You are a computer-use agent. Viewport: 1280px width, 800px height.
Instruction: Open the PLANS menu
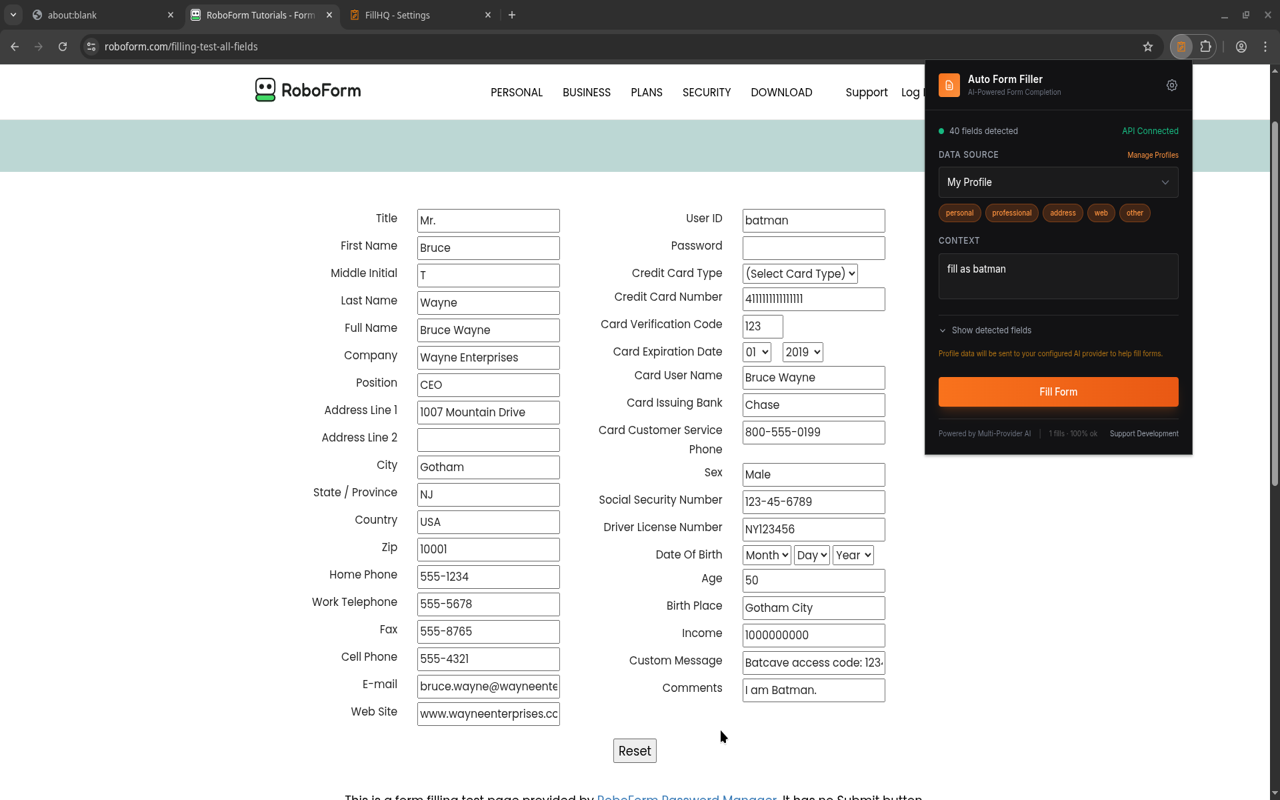(646, 92)
